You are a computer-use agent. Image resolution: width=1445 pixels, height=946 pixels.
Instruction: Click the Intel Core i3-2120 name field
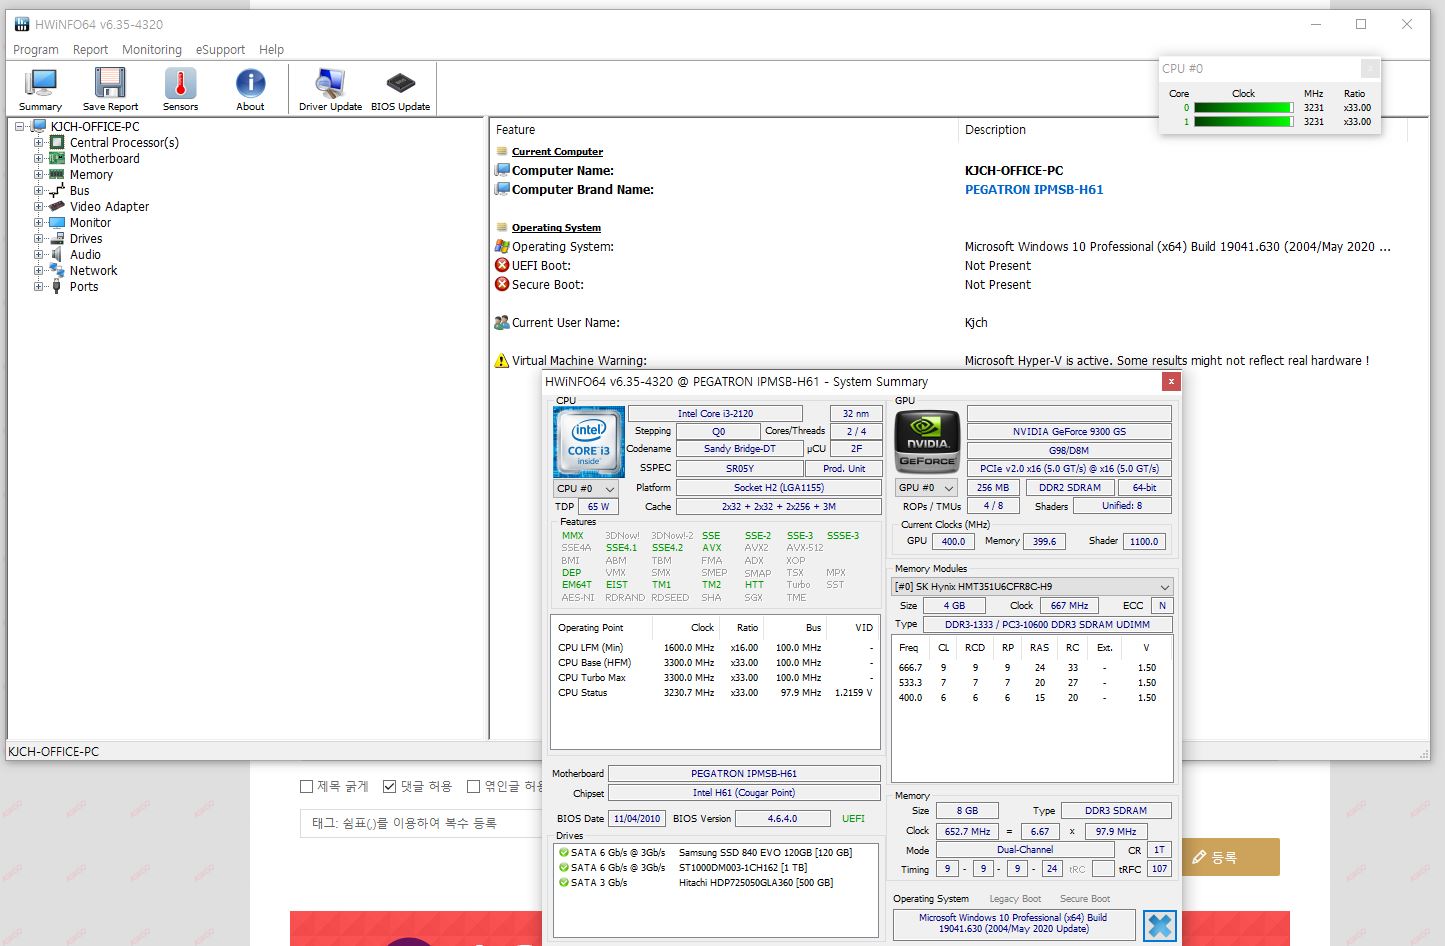(715, 413)
